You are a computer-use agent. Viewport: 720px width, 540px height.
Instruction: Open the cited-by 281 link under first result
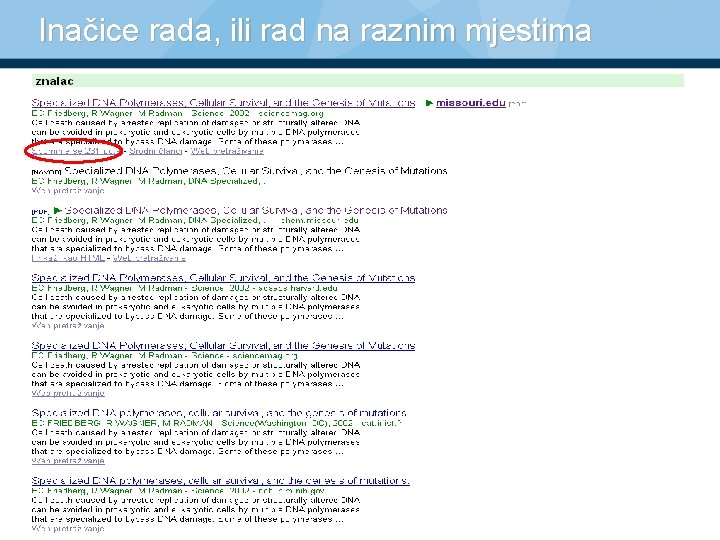coord(76,151)
